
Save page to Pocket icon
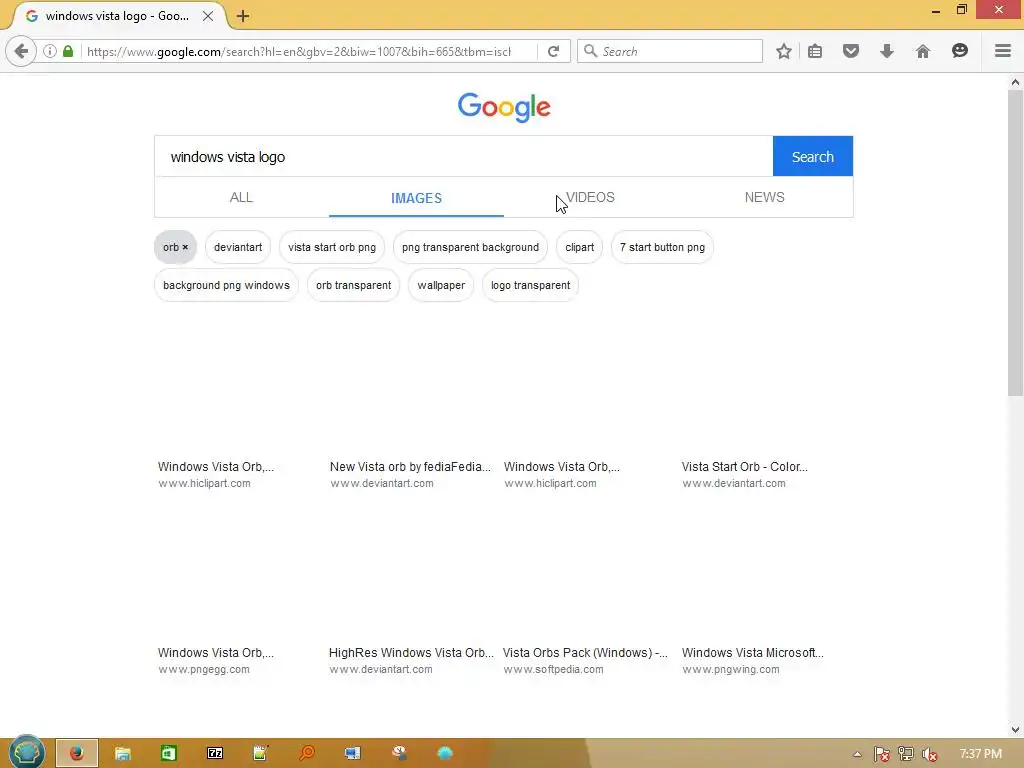tap(850, 51)
